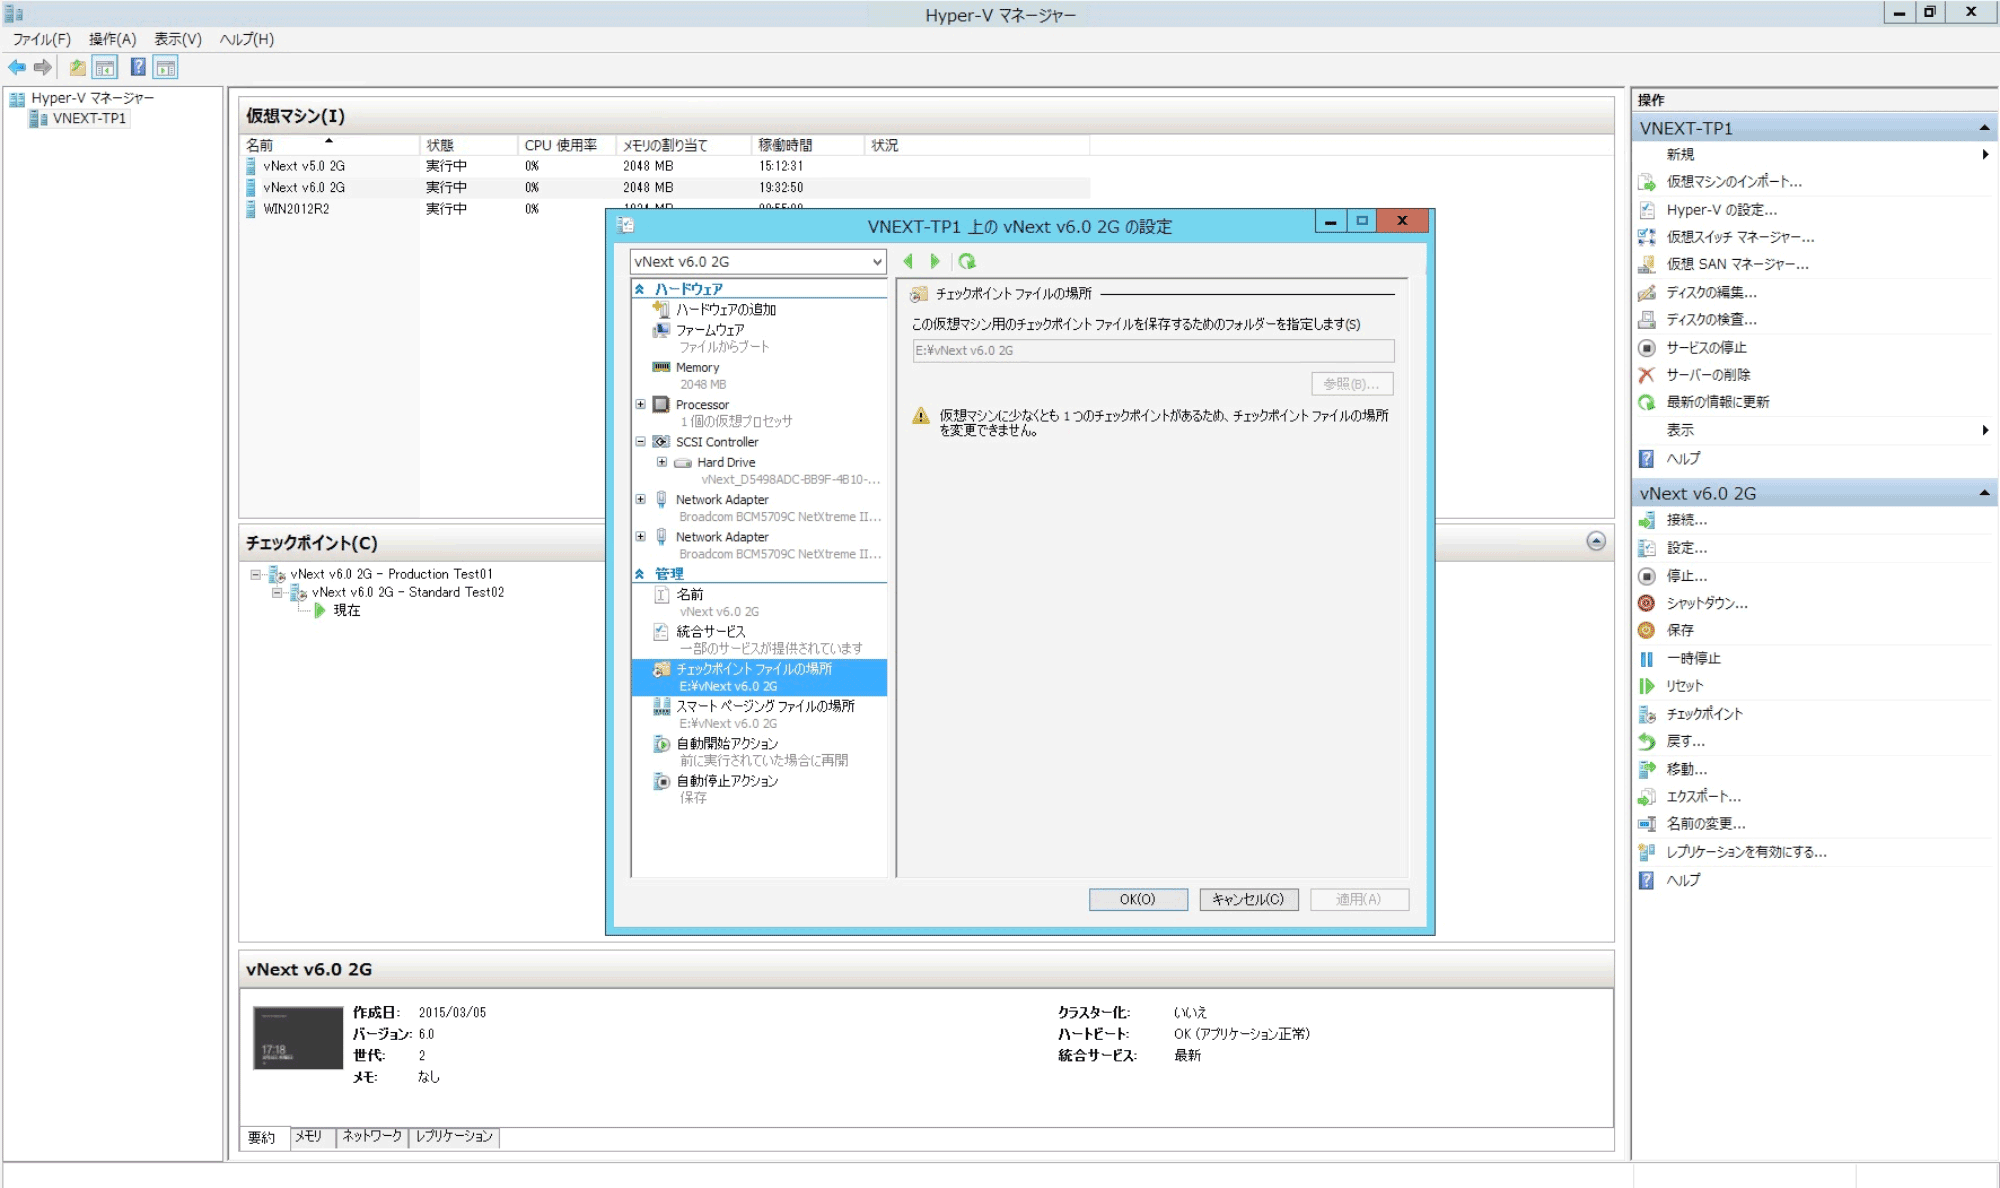
Task: Open the 表示(V) menu
Action: pos(178,39)
